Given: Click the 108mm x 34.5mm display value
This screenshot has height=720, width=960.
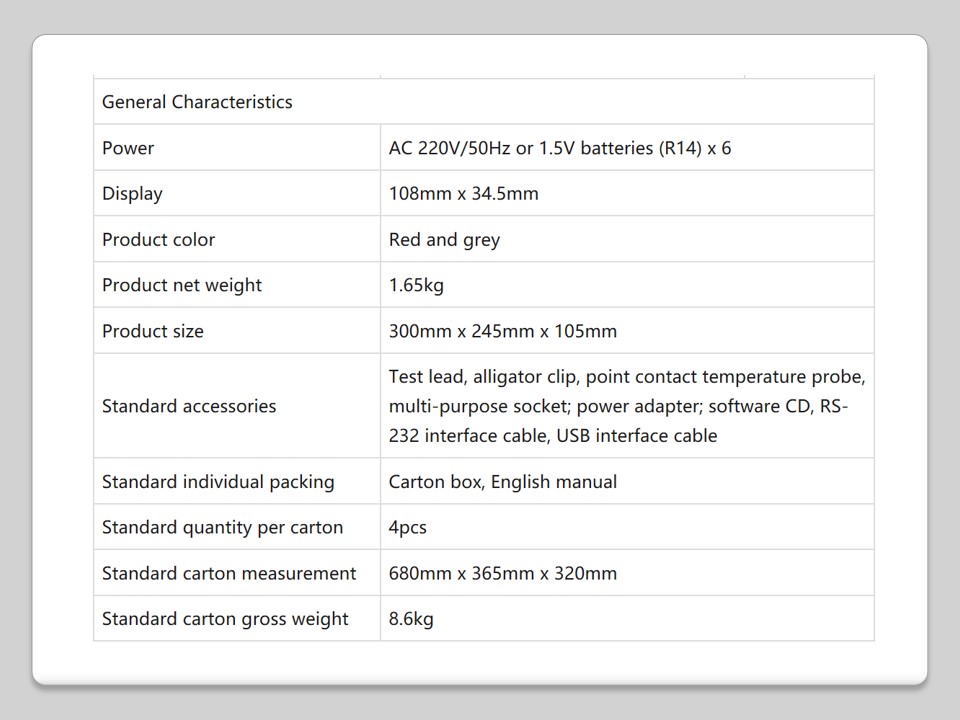Looking at the screenshot, I should [x=463, y=194].
